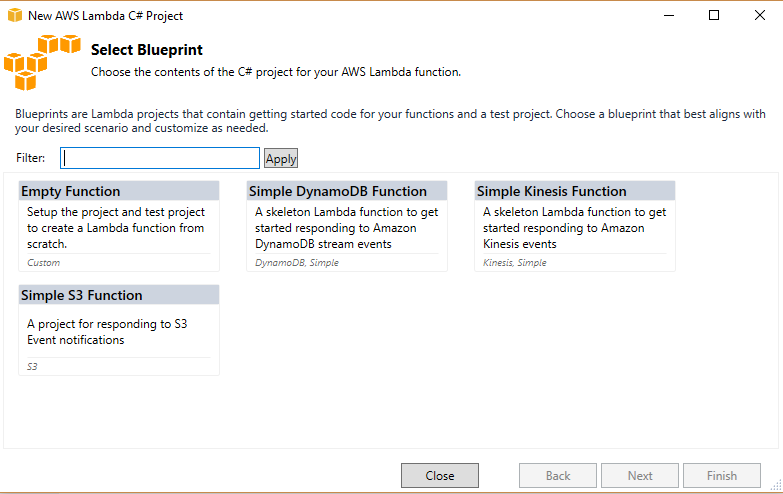Click the AWS cube icon in title bar
The width and height of the screenshot is (783, 494).
(x=15, y=15)
